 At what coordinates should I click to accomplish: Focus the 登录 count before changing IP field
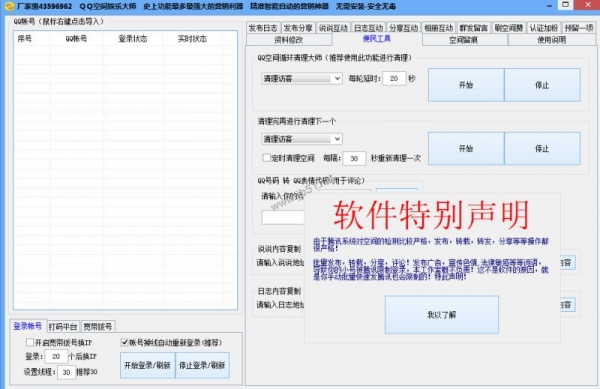(56, 356)
